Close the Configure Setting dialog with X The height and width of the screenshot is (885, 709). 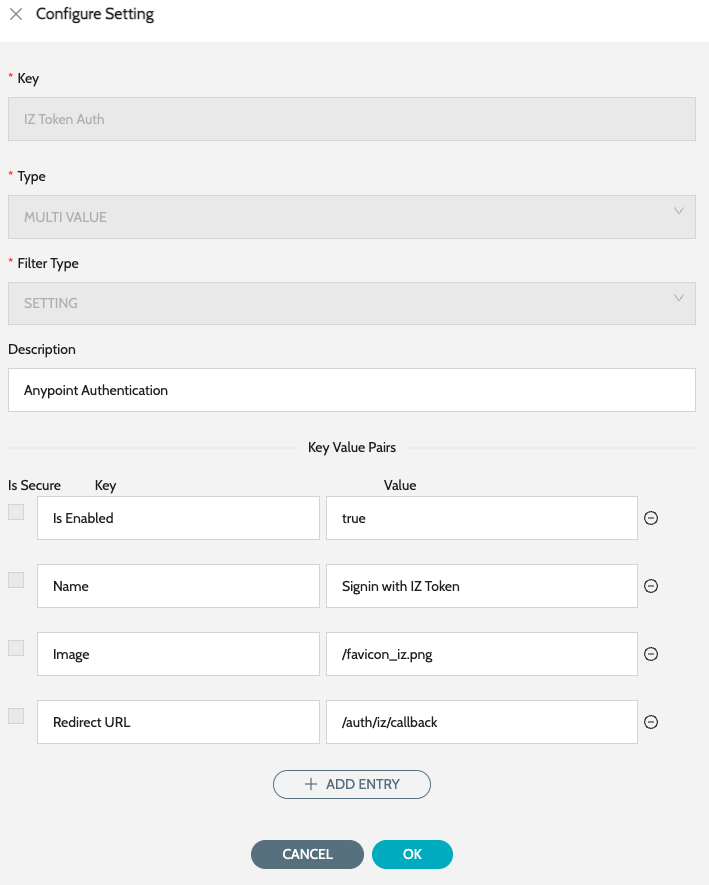(16, 14)
